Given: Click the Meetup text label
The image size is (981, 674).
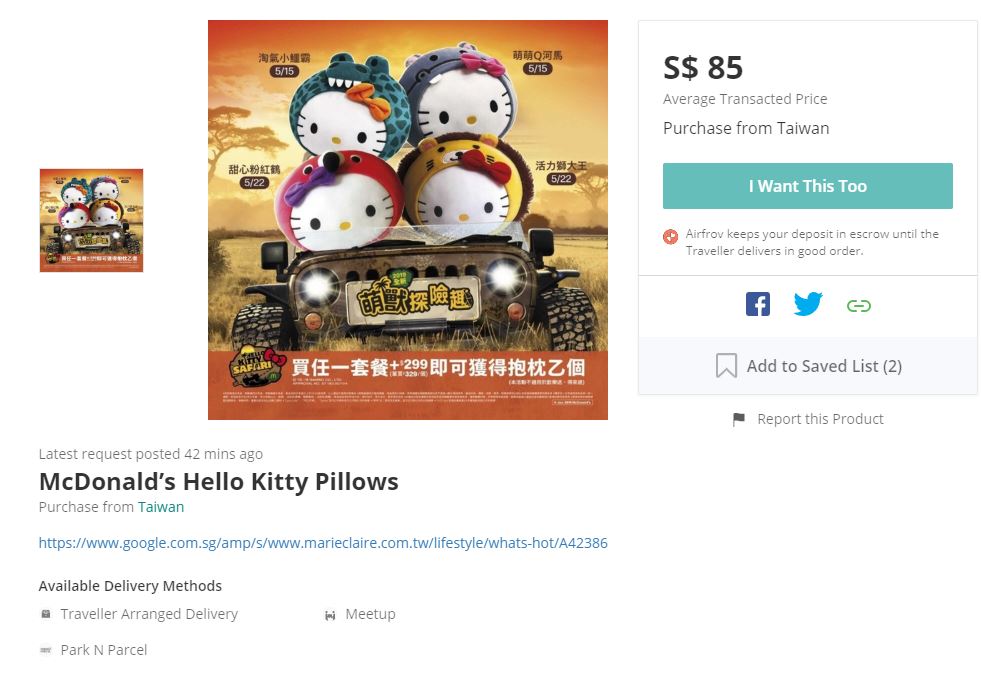Looking at the screenshot, I should (x=370, y=614).
